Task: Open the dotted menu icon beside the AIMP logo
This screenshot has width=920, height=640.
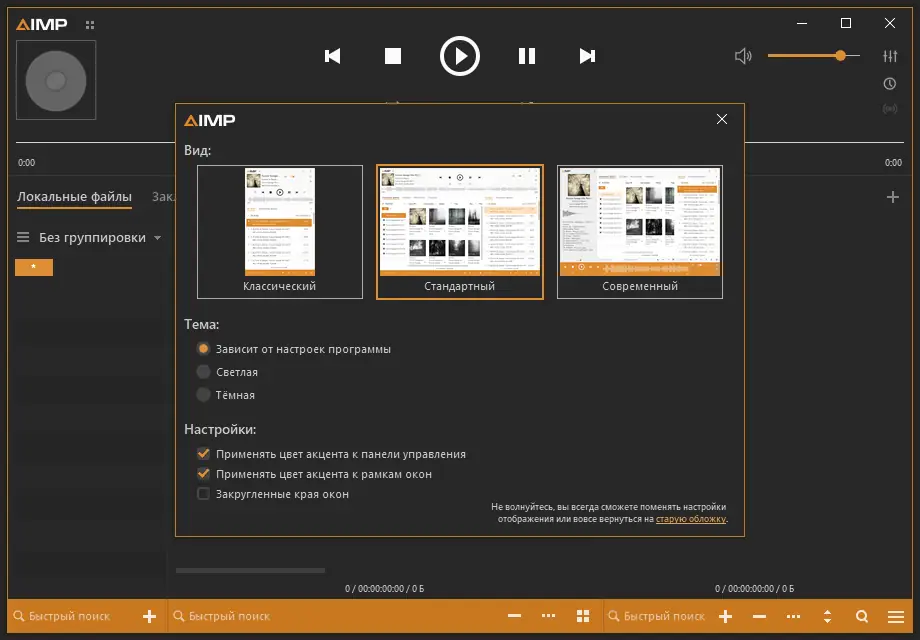Action: [90, 25]
